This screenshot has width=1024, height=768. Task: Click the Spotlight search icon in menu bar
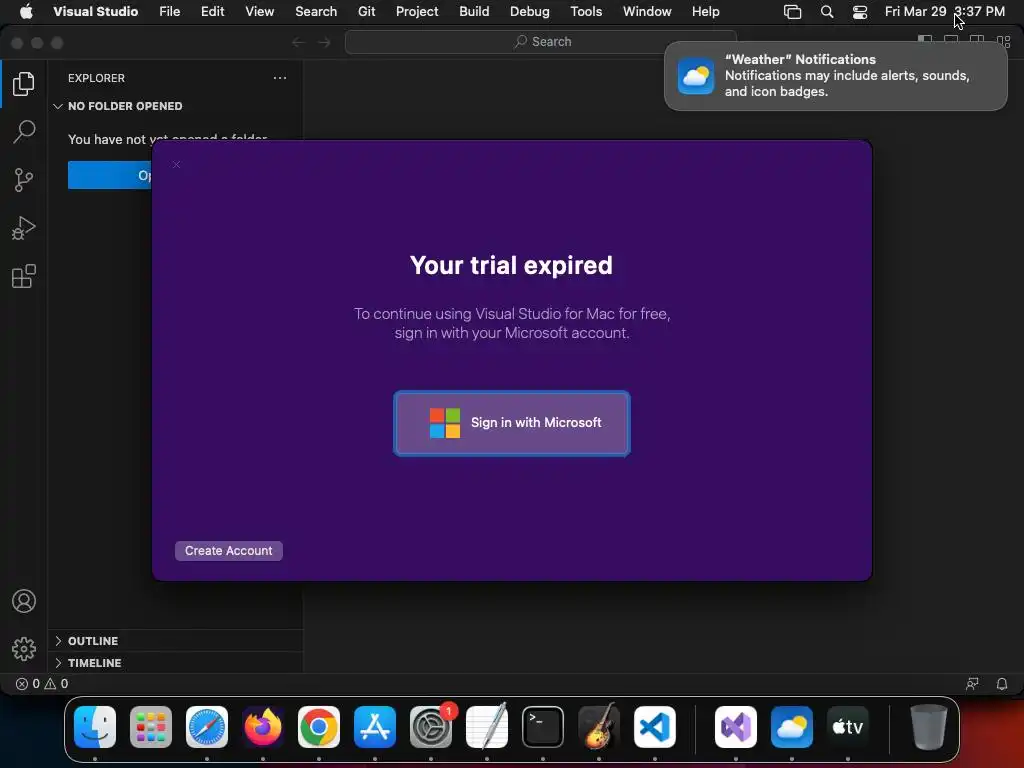pyautogui.click(x=827, y=12)
